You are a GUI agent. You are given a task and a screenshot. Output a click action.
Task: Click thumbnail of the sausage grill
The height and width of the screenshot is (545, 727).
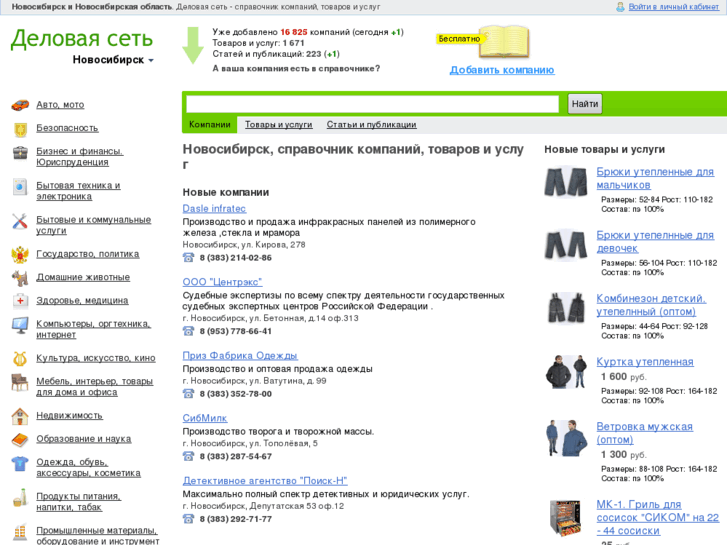click(566, 518)
